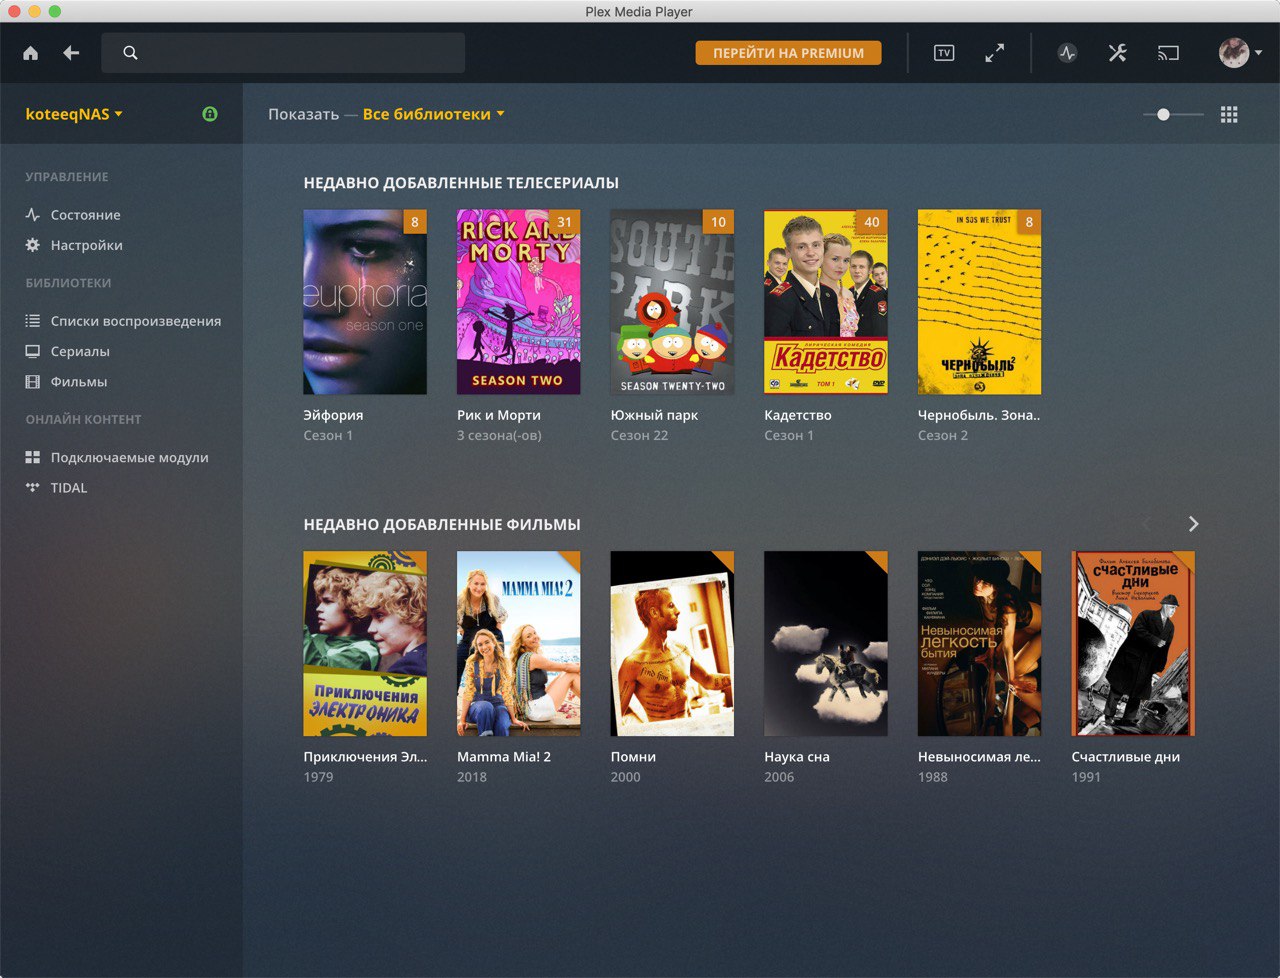Screen dimensions: 1280x978
Task: Open the Помни movie poster
Action: click(x=672, y=643)
